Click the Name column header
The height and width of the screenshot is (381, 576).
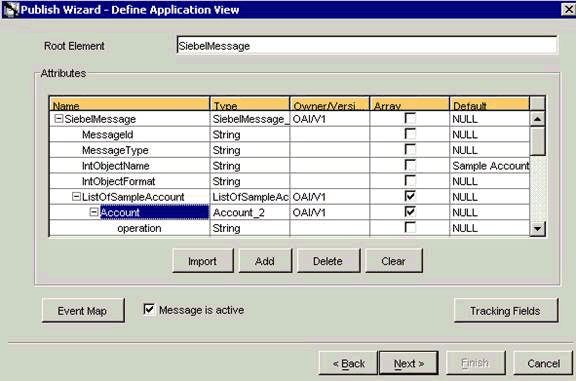tap(129, 104)
